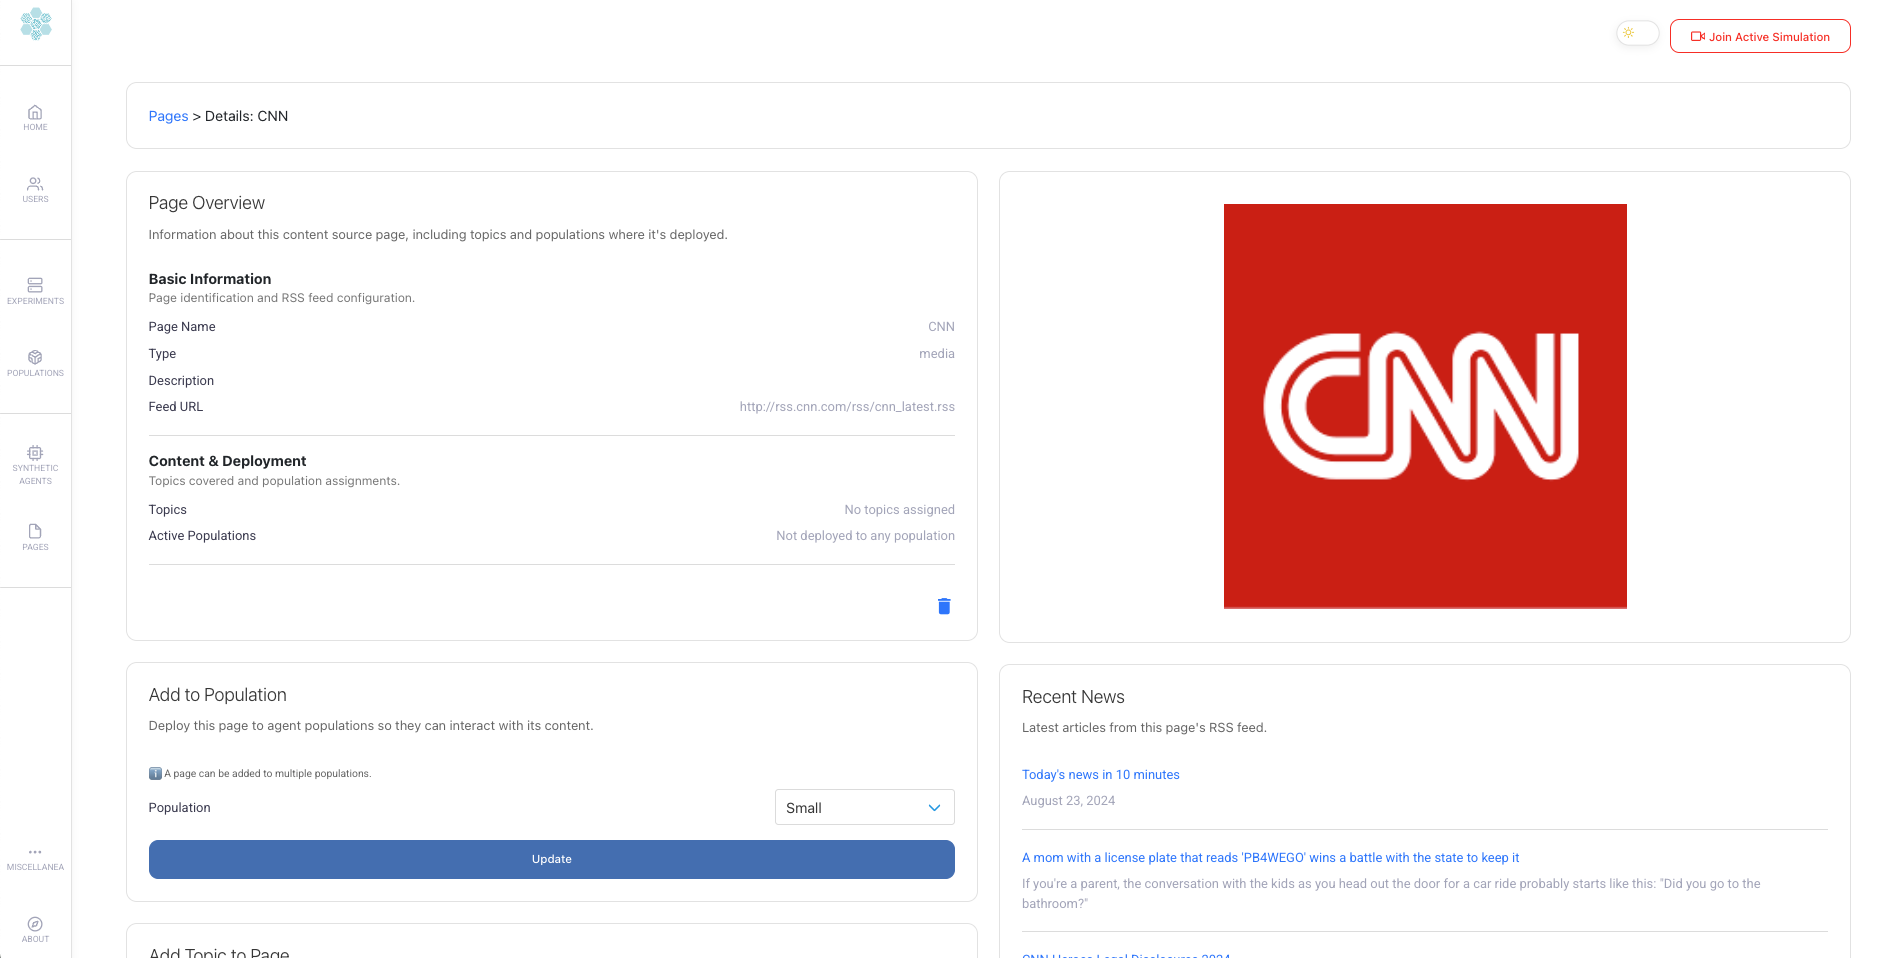This screenshot has height=958, width=1885.
Task: Select Pages icon in sidebar
Action: click(35, 537)
